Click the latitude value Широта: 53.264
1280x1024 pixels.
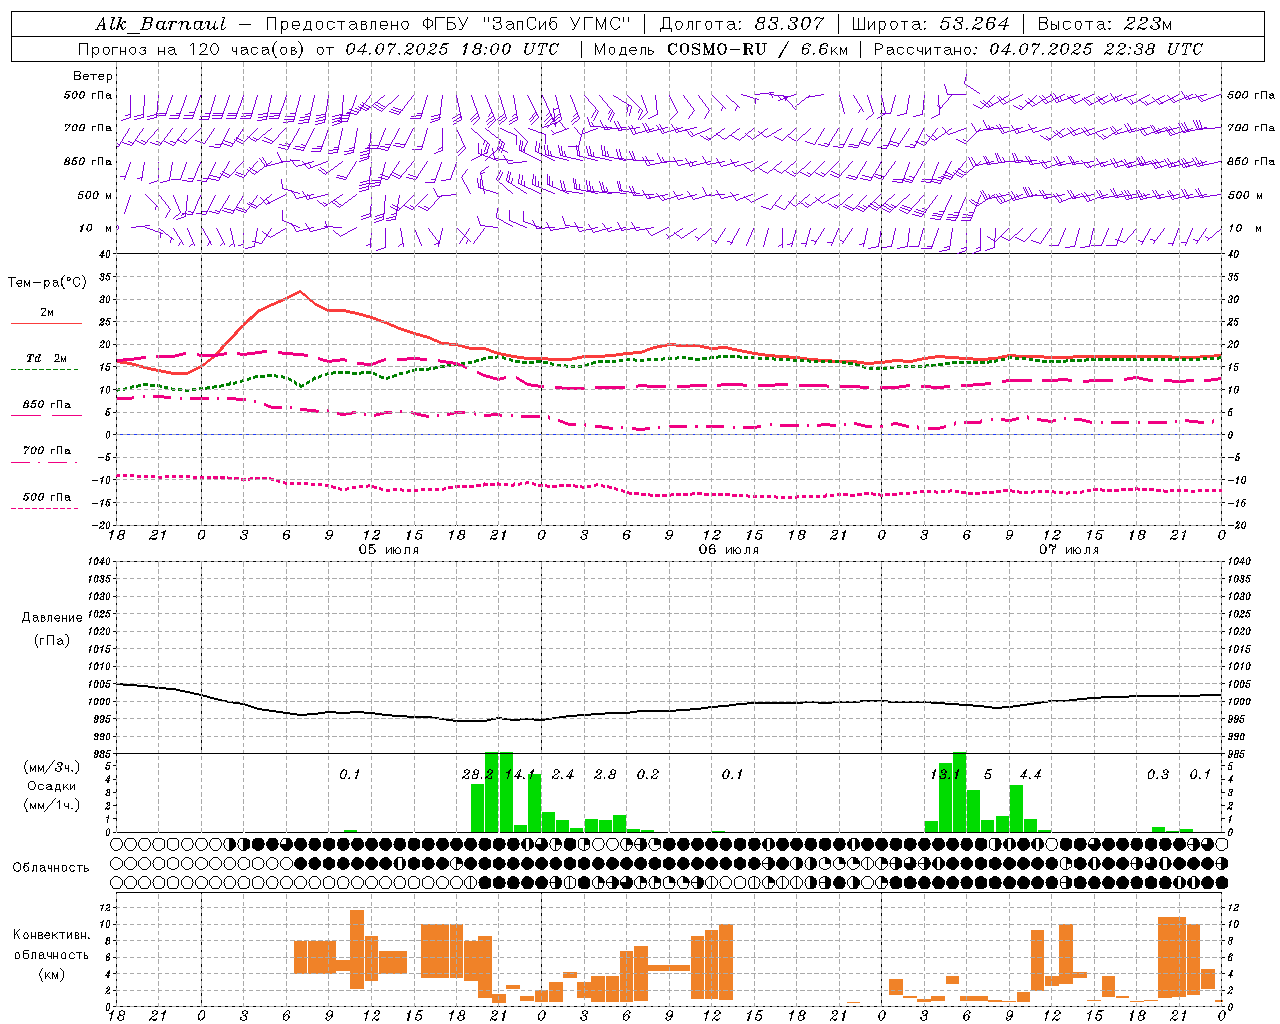point(930,24)
